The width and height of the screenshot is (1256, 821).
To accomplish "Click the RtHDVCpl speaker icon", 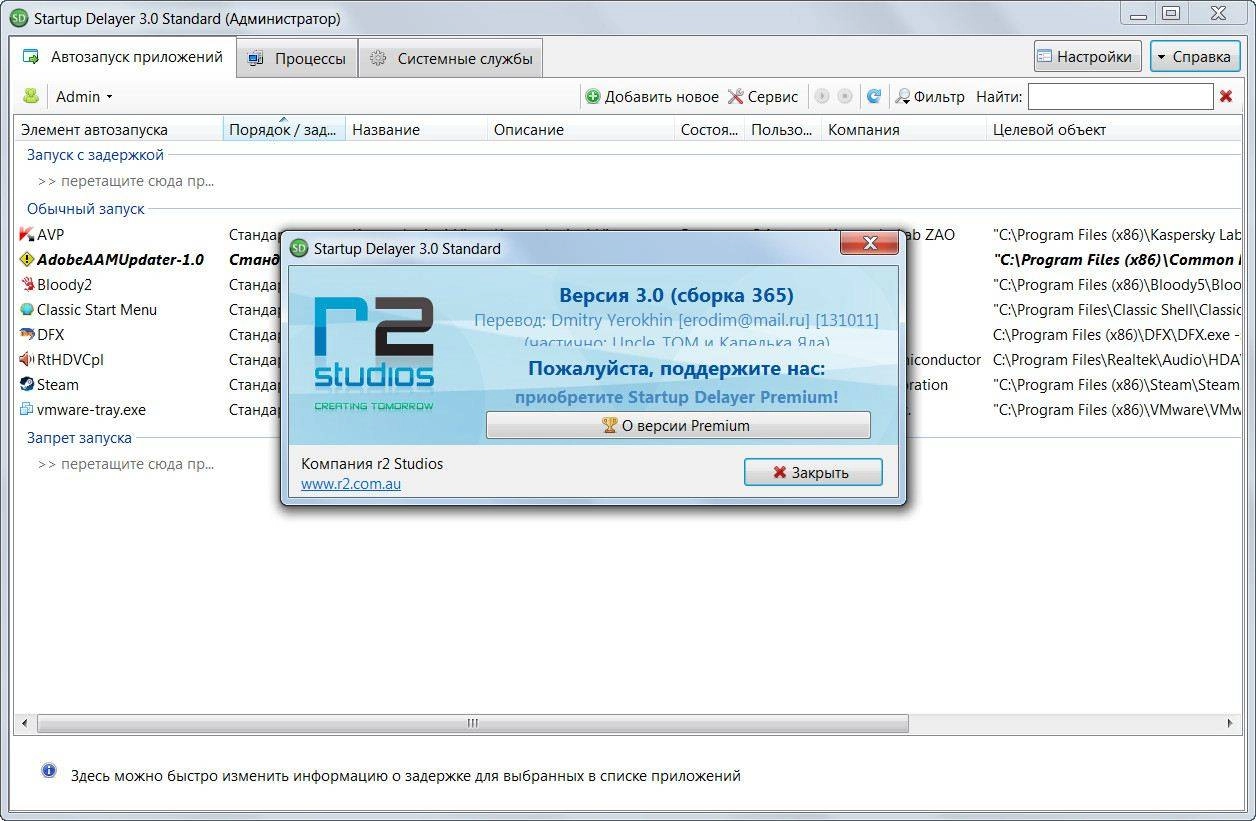I will pos(27,360).
